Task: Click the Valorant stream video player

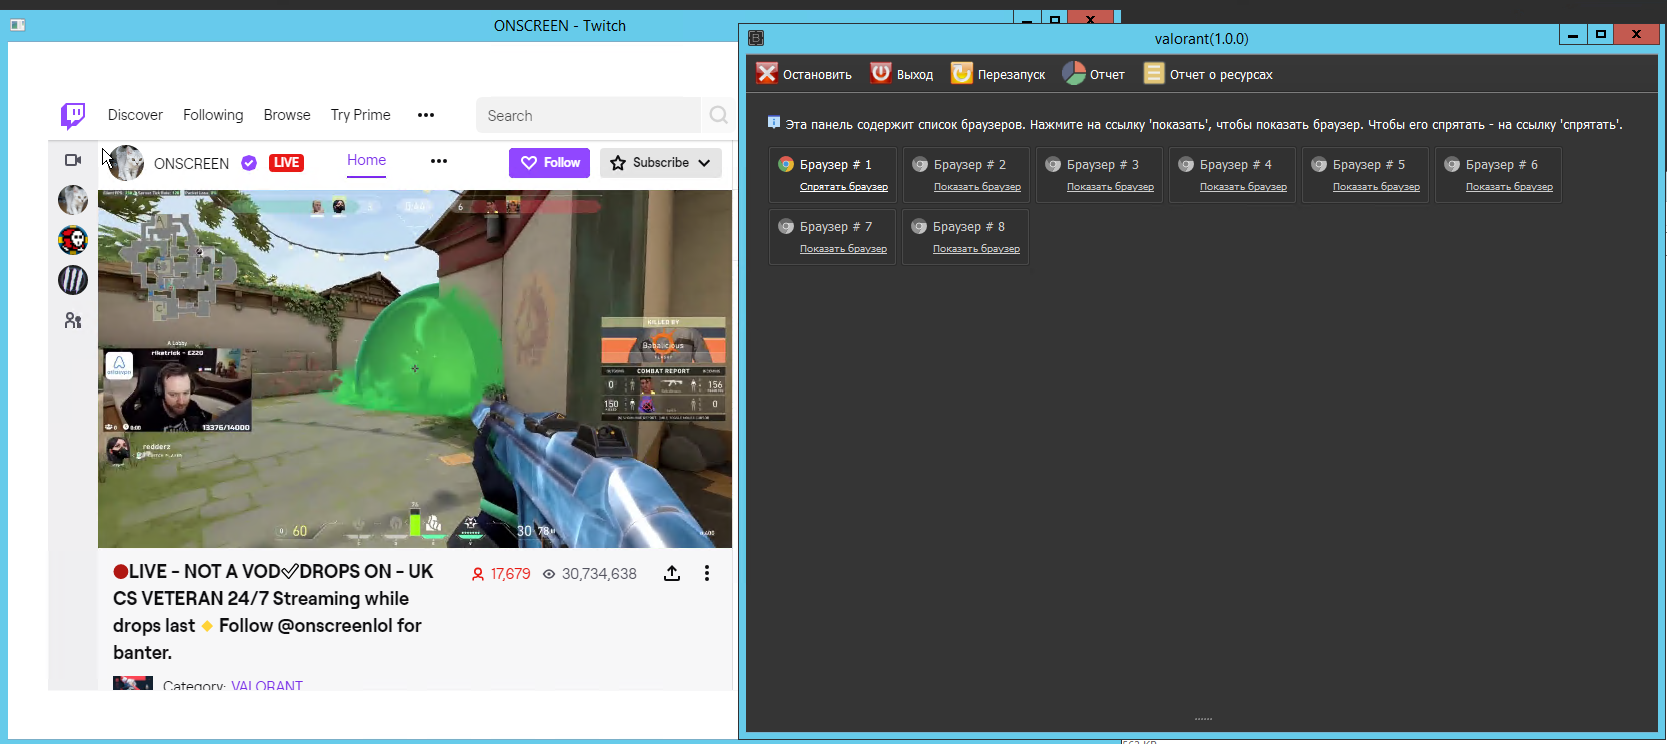Action: [x=415, y=369]
